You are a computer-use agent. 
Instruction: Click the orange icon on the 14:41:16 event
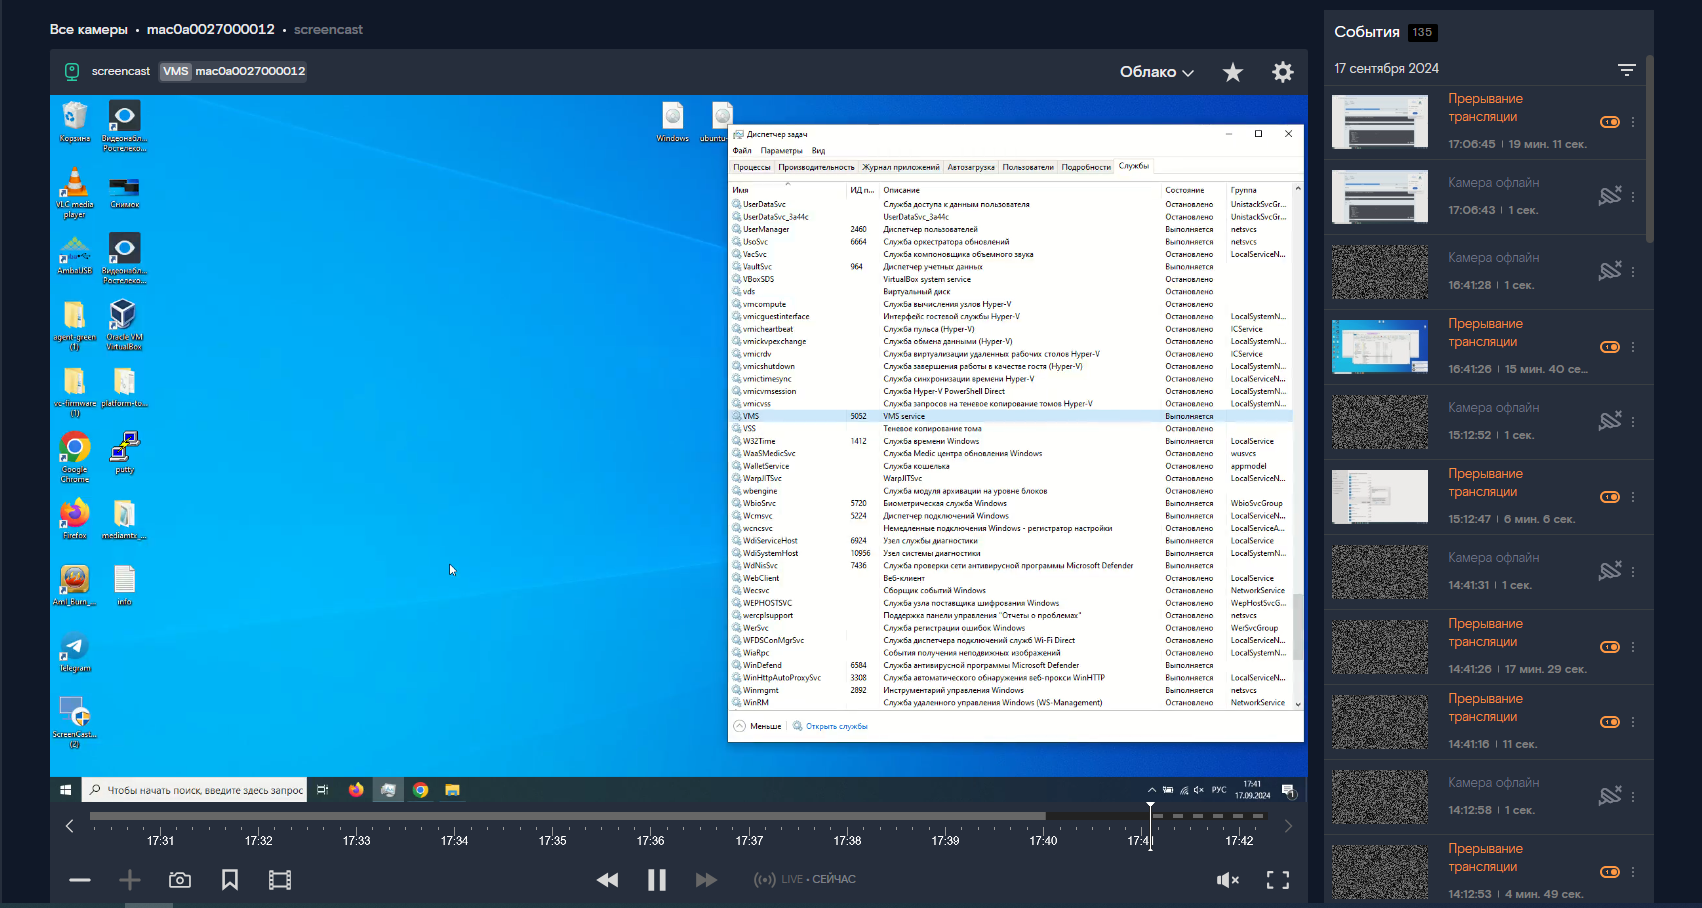1610,722
